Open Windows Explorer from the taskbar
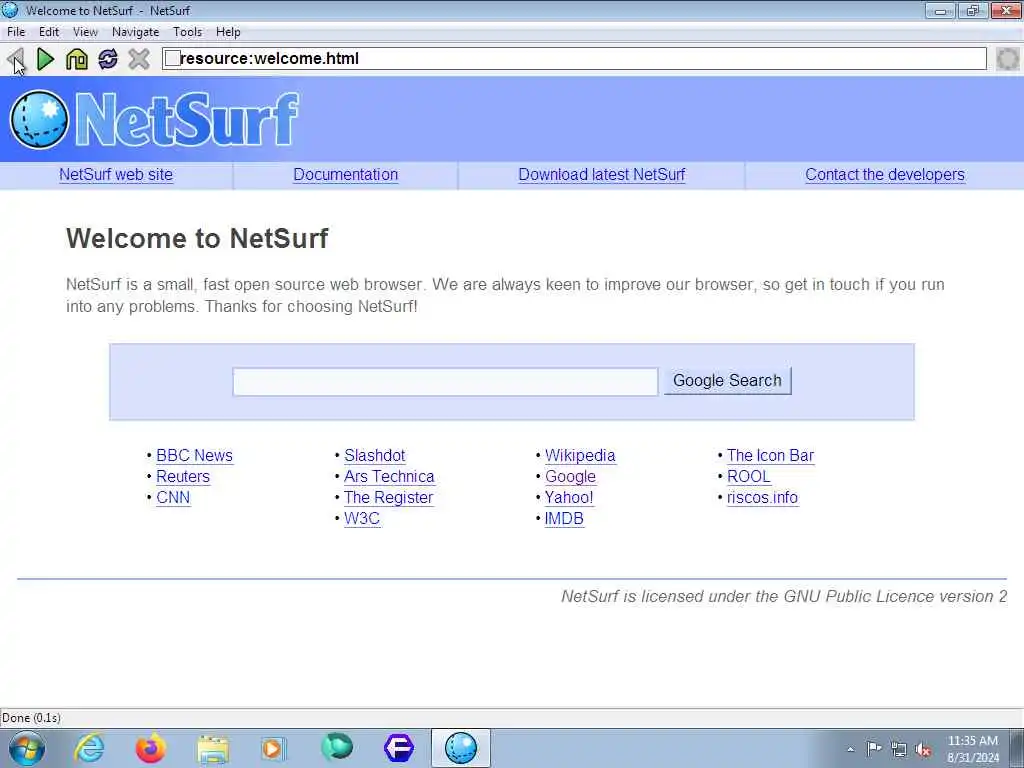The image size is (1024, 768). (x=212, y=748)
